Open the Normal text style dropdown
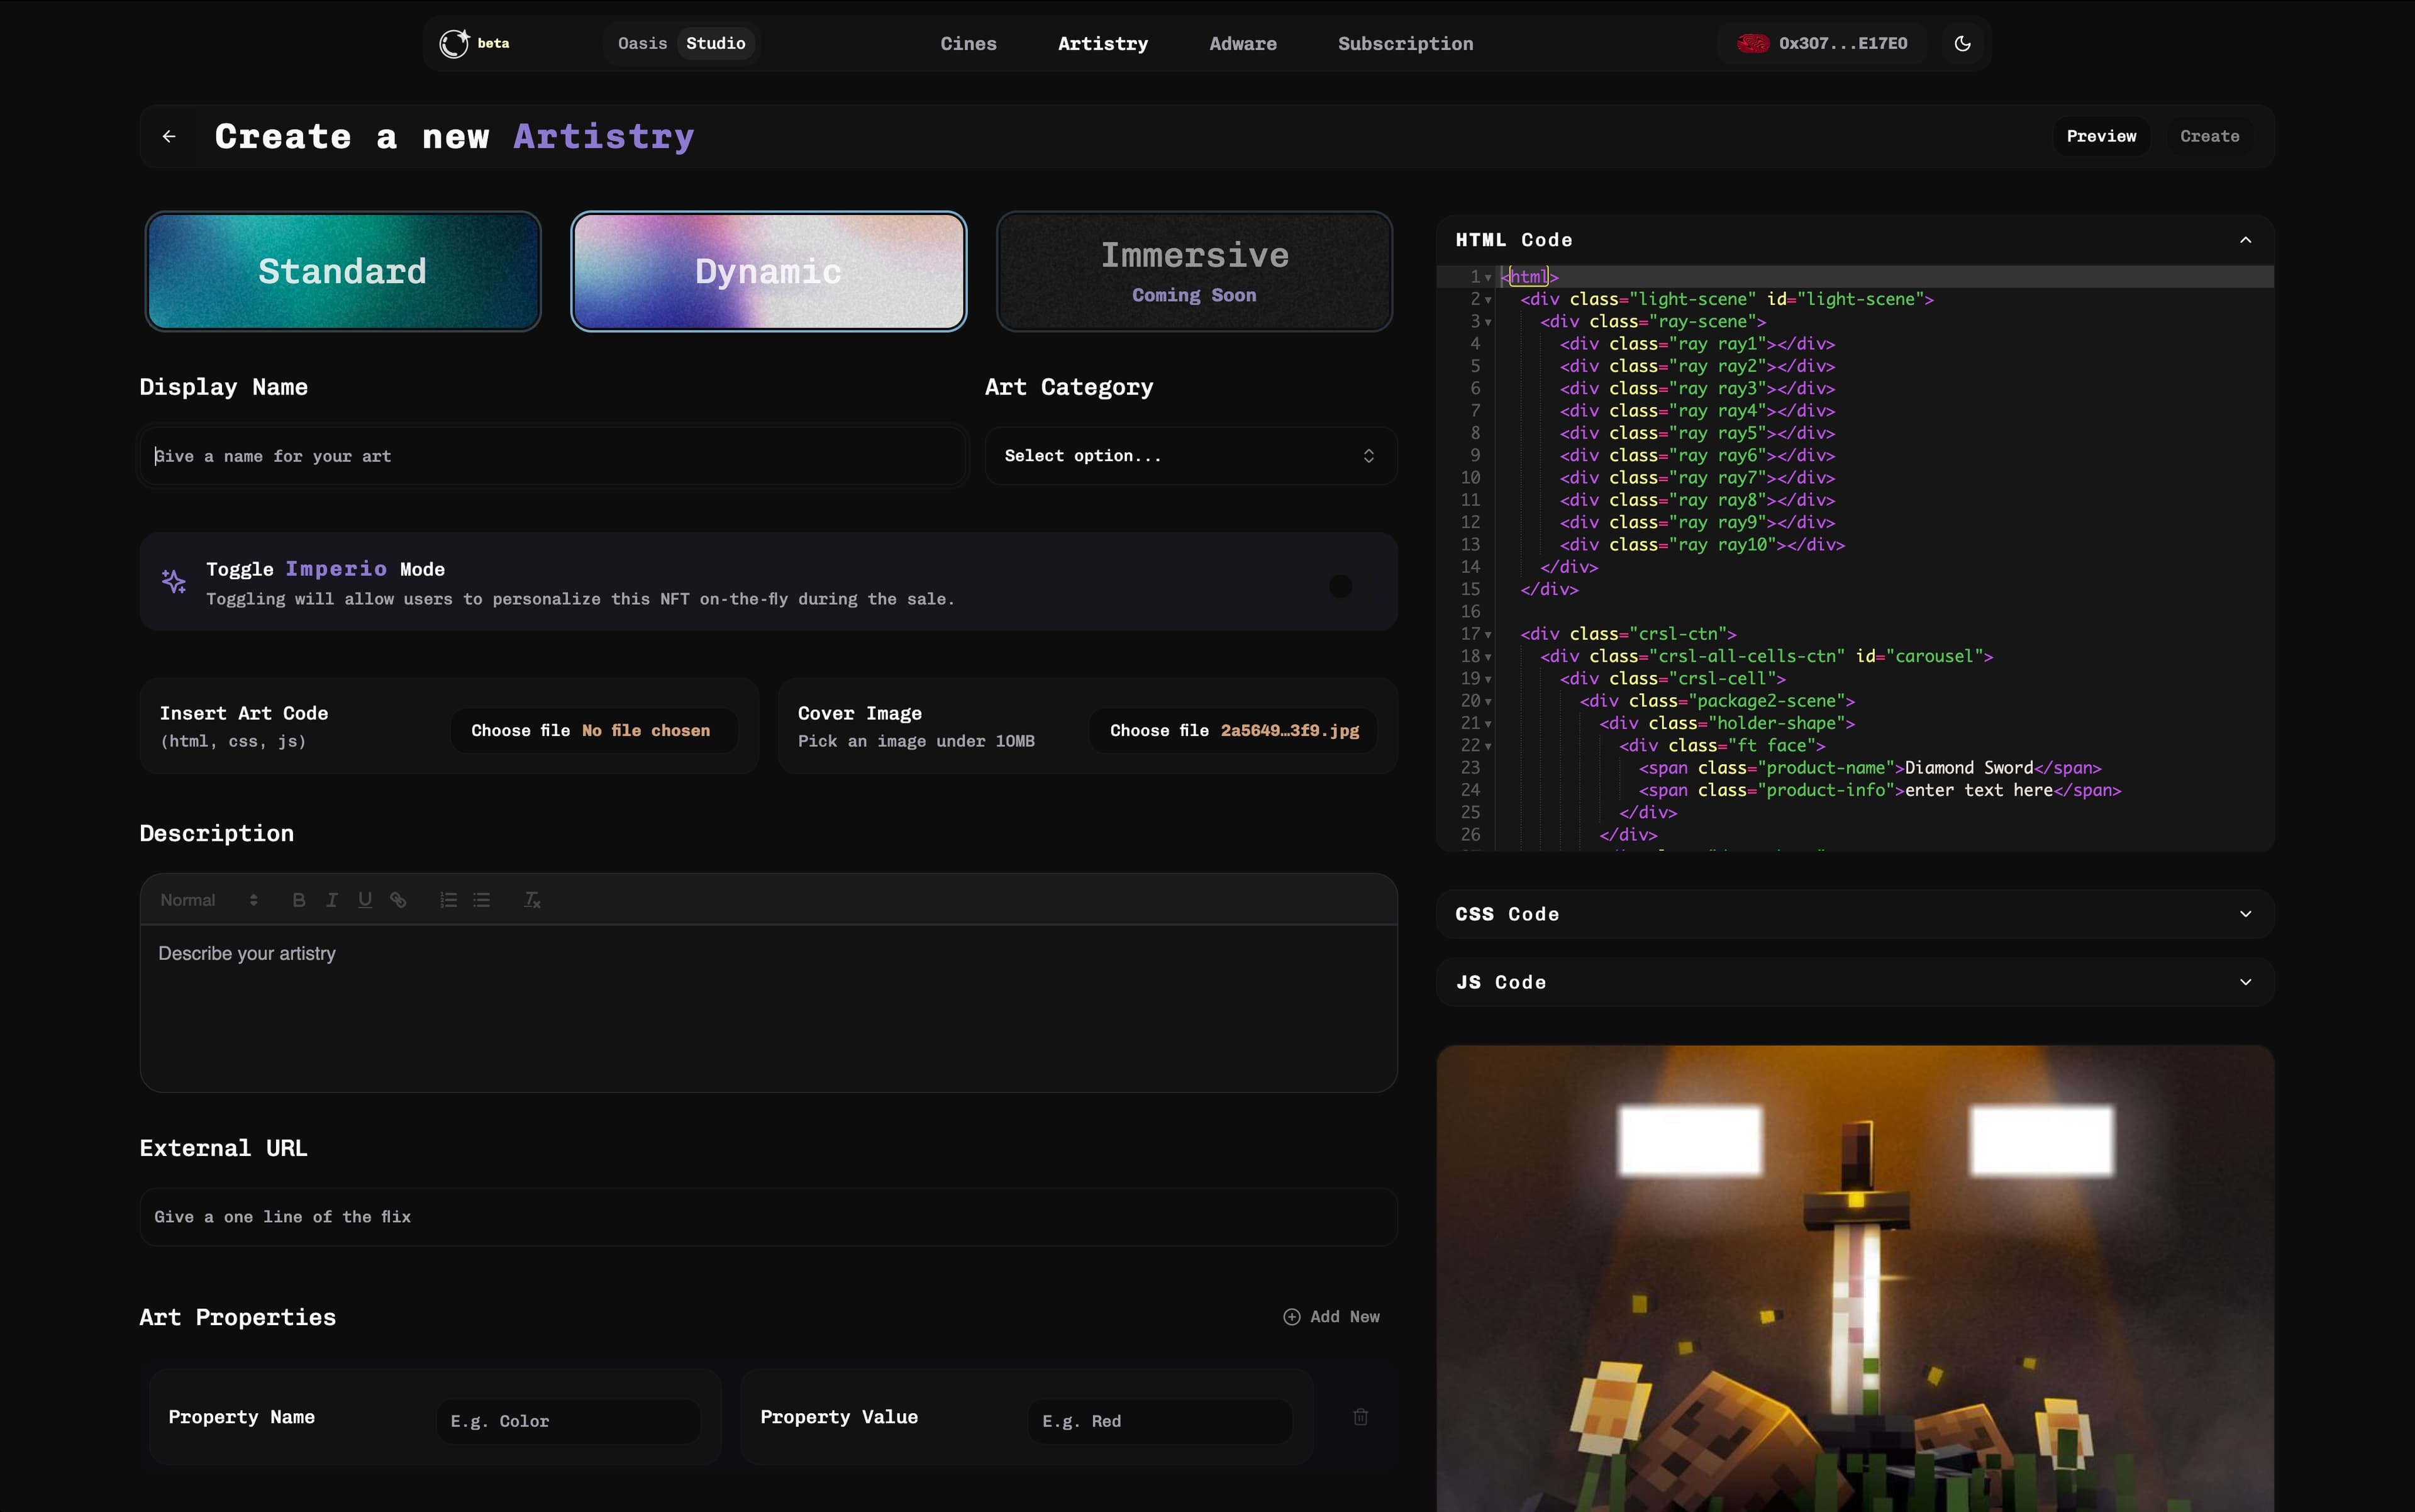Viewport: 2415px width, 1512px height. pyautogui.click(x=209, y=900)
